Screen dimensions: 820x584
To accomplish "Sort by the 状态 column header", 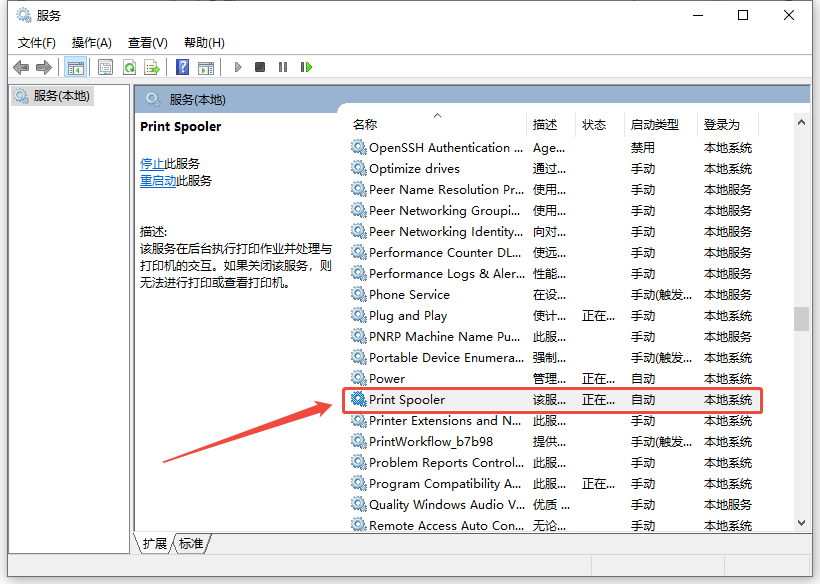I will coord(599,124).
